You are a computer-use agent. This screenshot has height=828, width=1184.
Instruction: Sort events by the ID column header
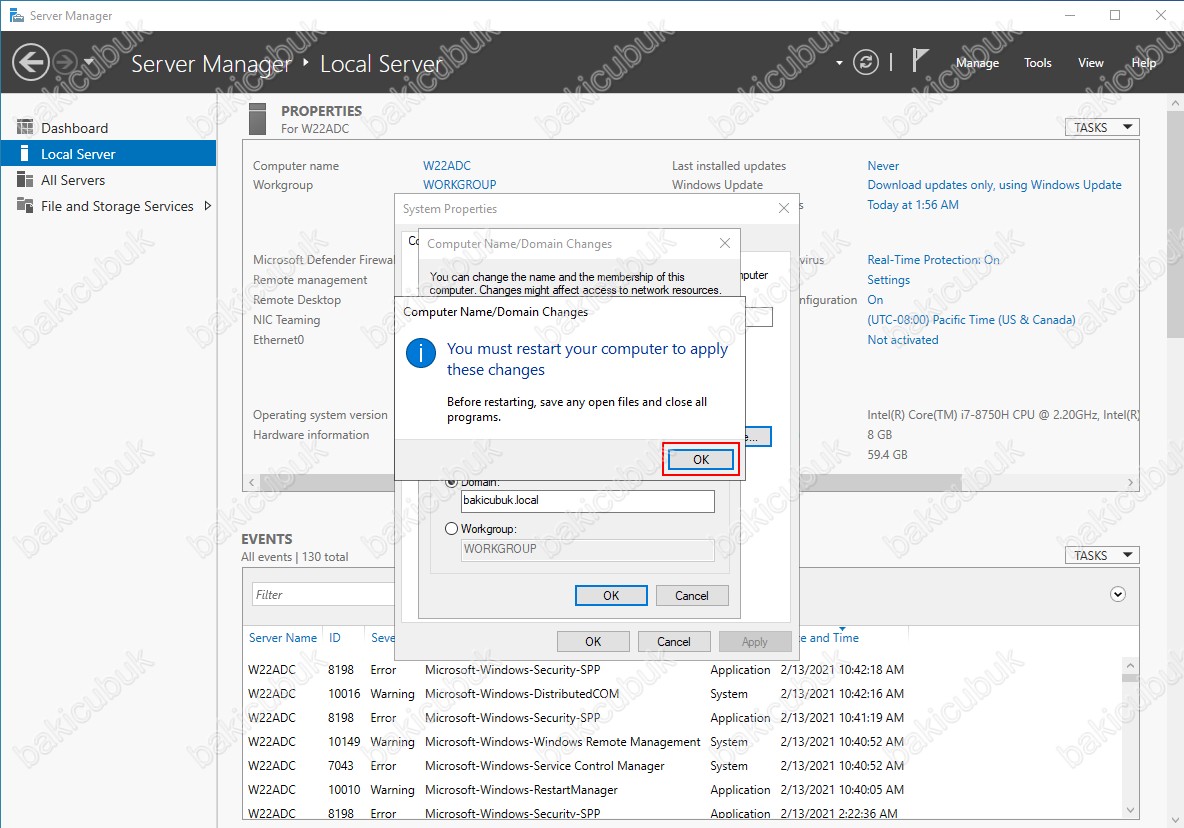point(335,638)
